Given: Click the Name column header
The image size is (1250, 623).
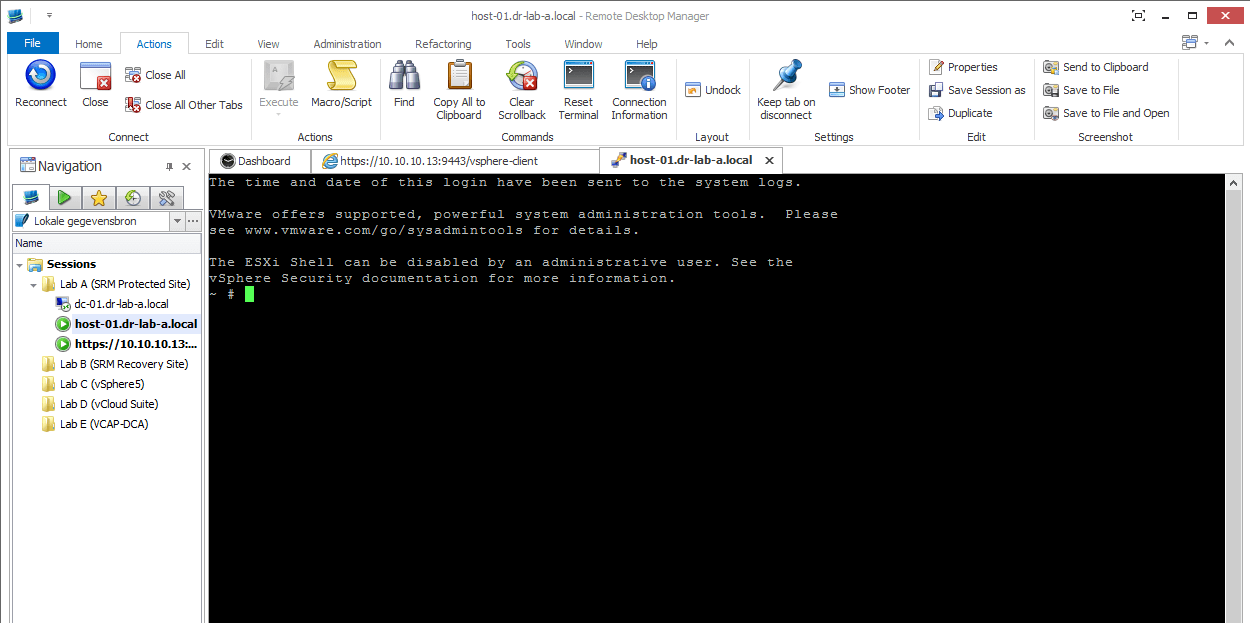Looking at the screenshot, I should click(107, 243).
